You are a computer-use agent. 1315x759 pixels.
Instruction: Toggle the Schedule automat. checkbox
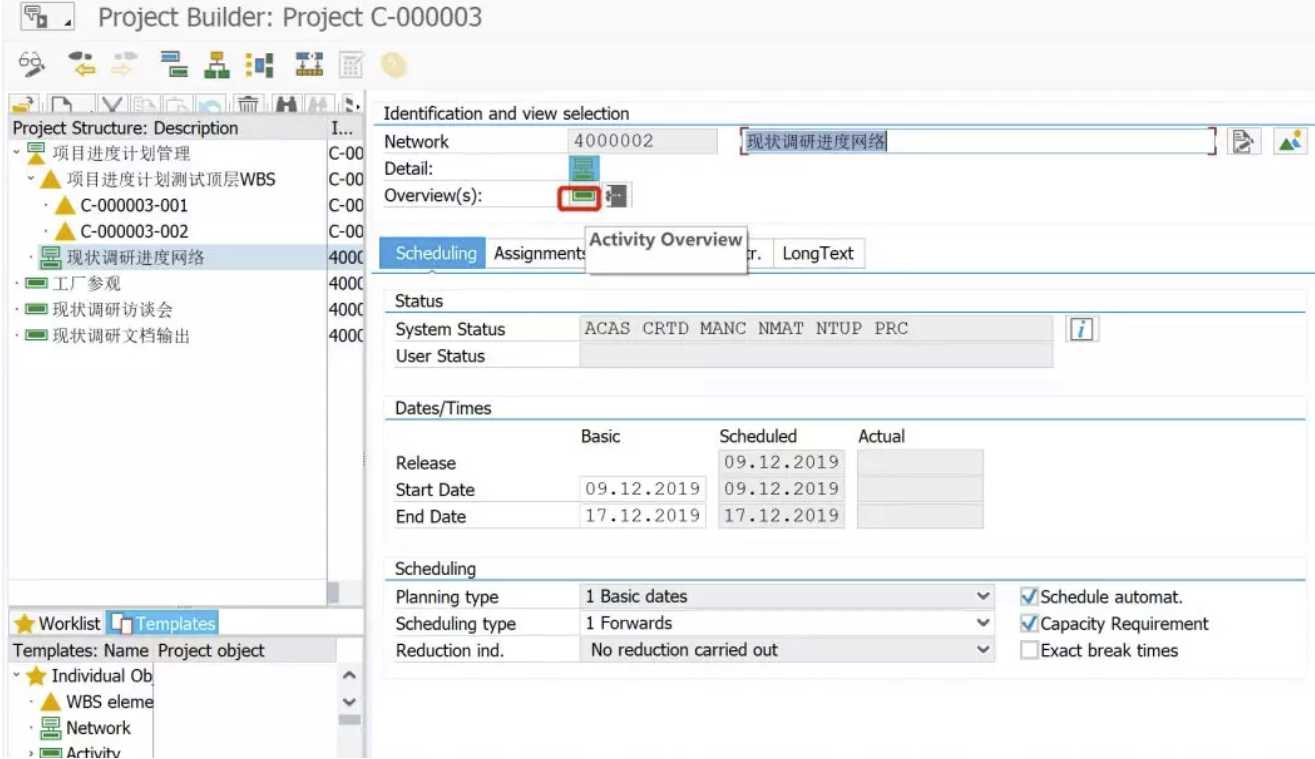(1029, 597)
